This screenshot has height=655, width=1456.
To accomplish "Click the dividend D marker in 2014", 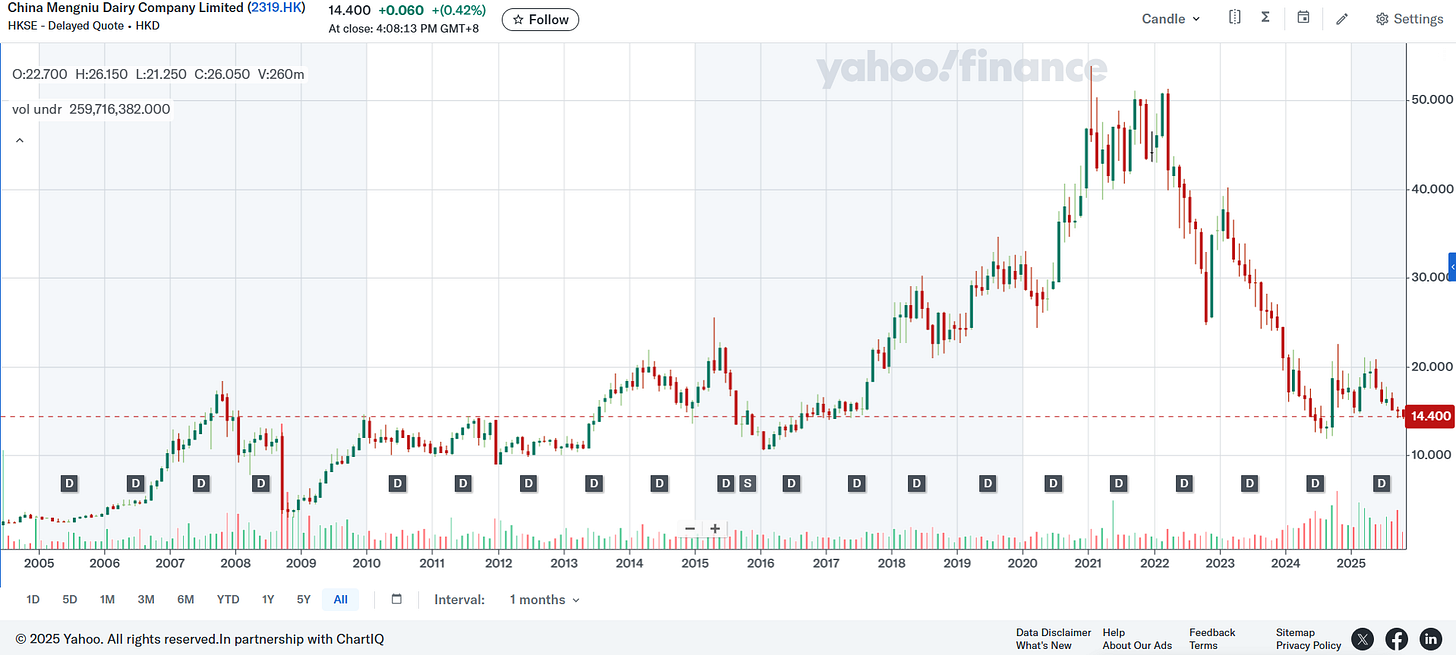I will tap(659, 484).
